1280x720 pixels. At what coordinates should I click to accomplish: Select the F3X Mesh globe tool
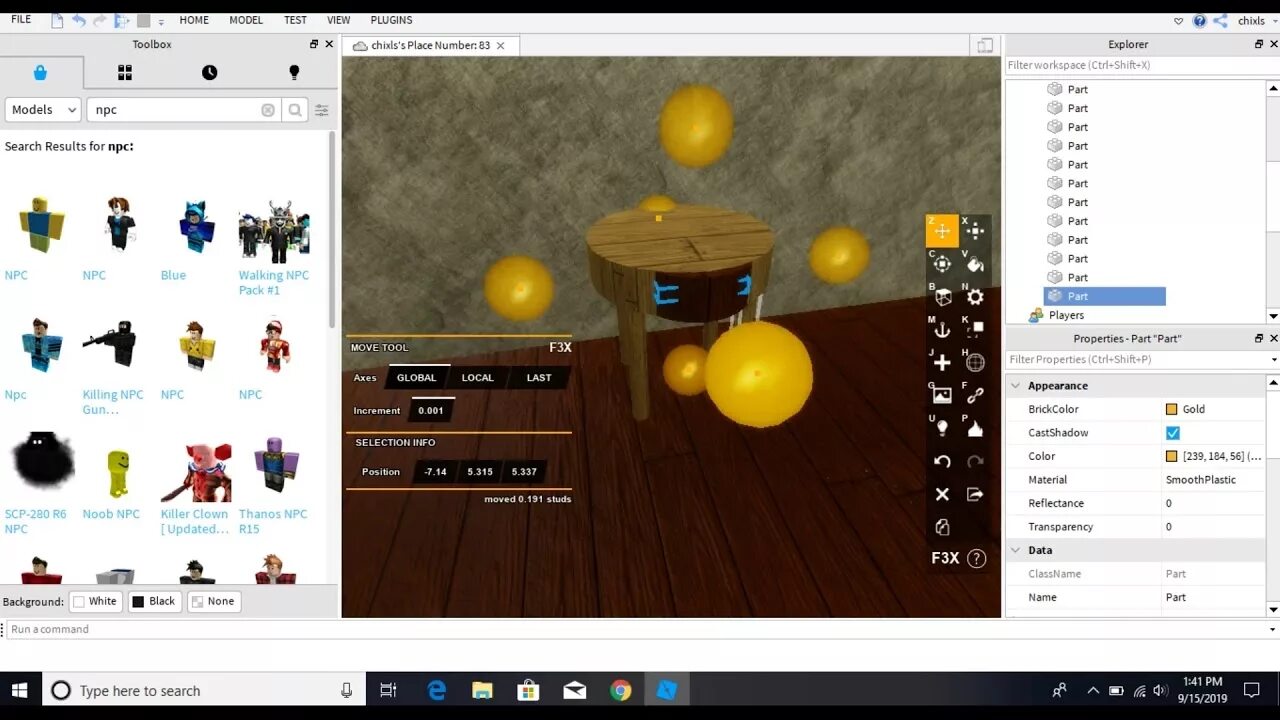(975, 363)
